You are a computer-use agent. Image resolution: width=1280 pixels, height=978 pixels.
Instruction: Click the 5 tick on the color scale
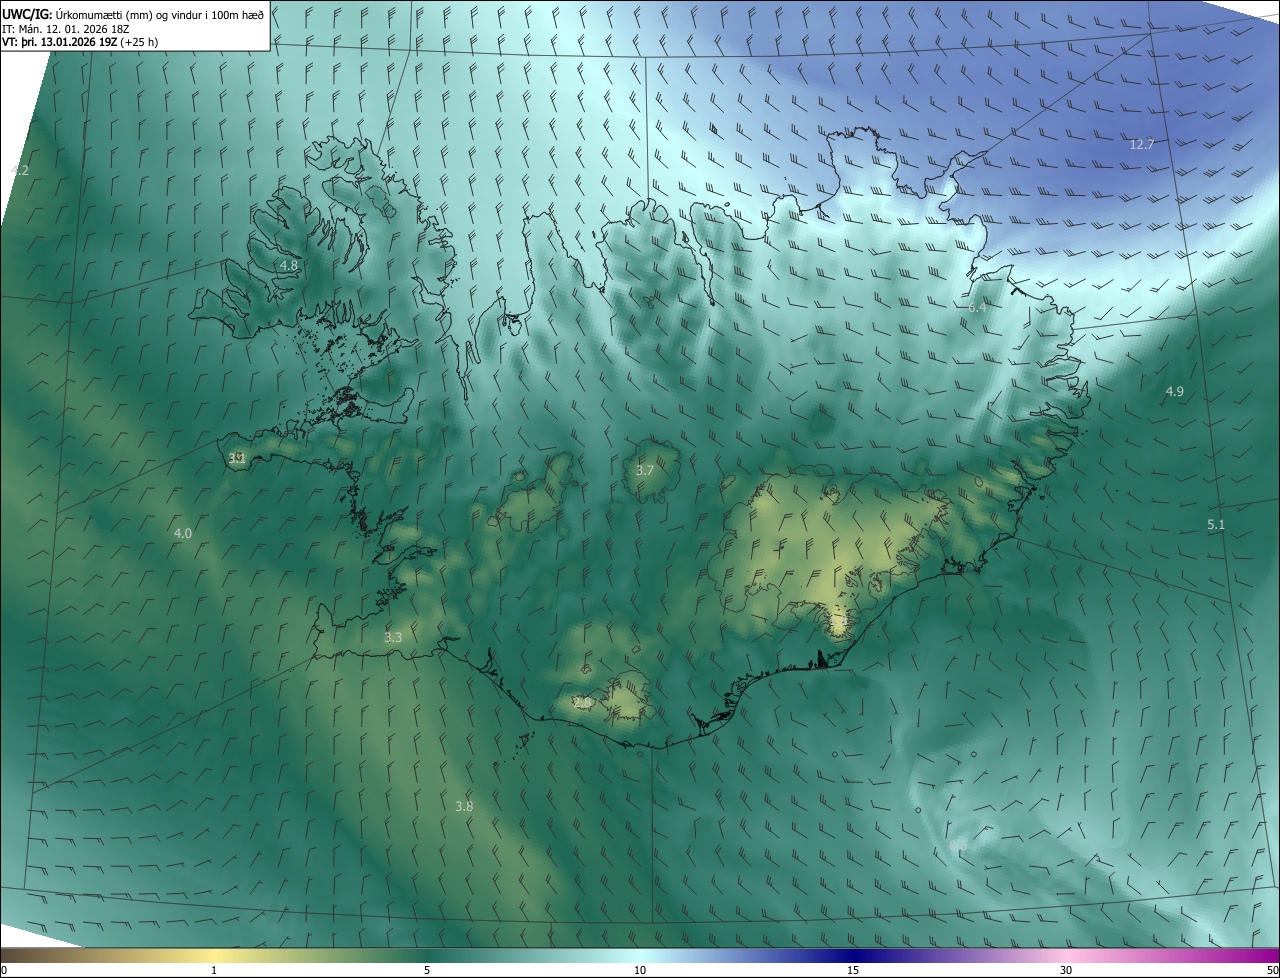pos(427,970)
